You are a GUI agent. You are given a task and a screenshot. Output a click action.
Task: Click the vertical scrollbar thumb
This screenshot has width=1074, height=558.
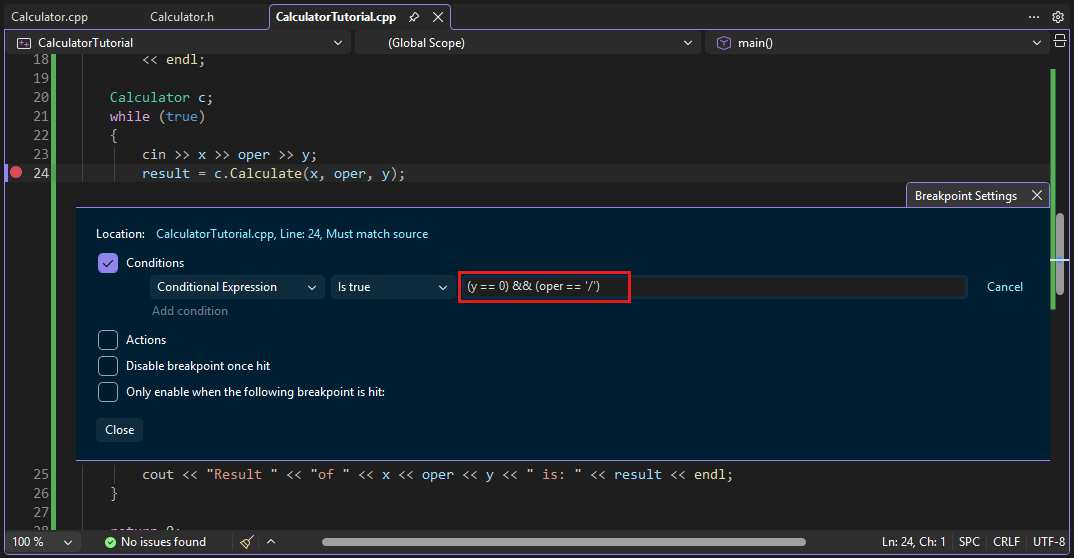tap(1060, 254)
